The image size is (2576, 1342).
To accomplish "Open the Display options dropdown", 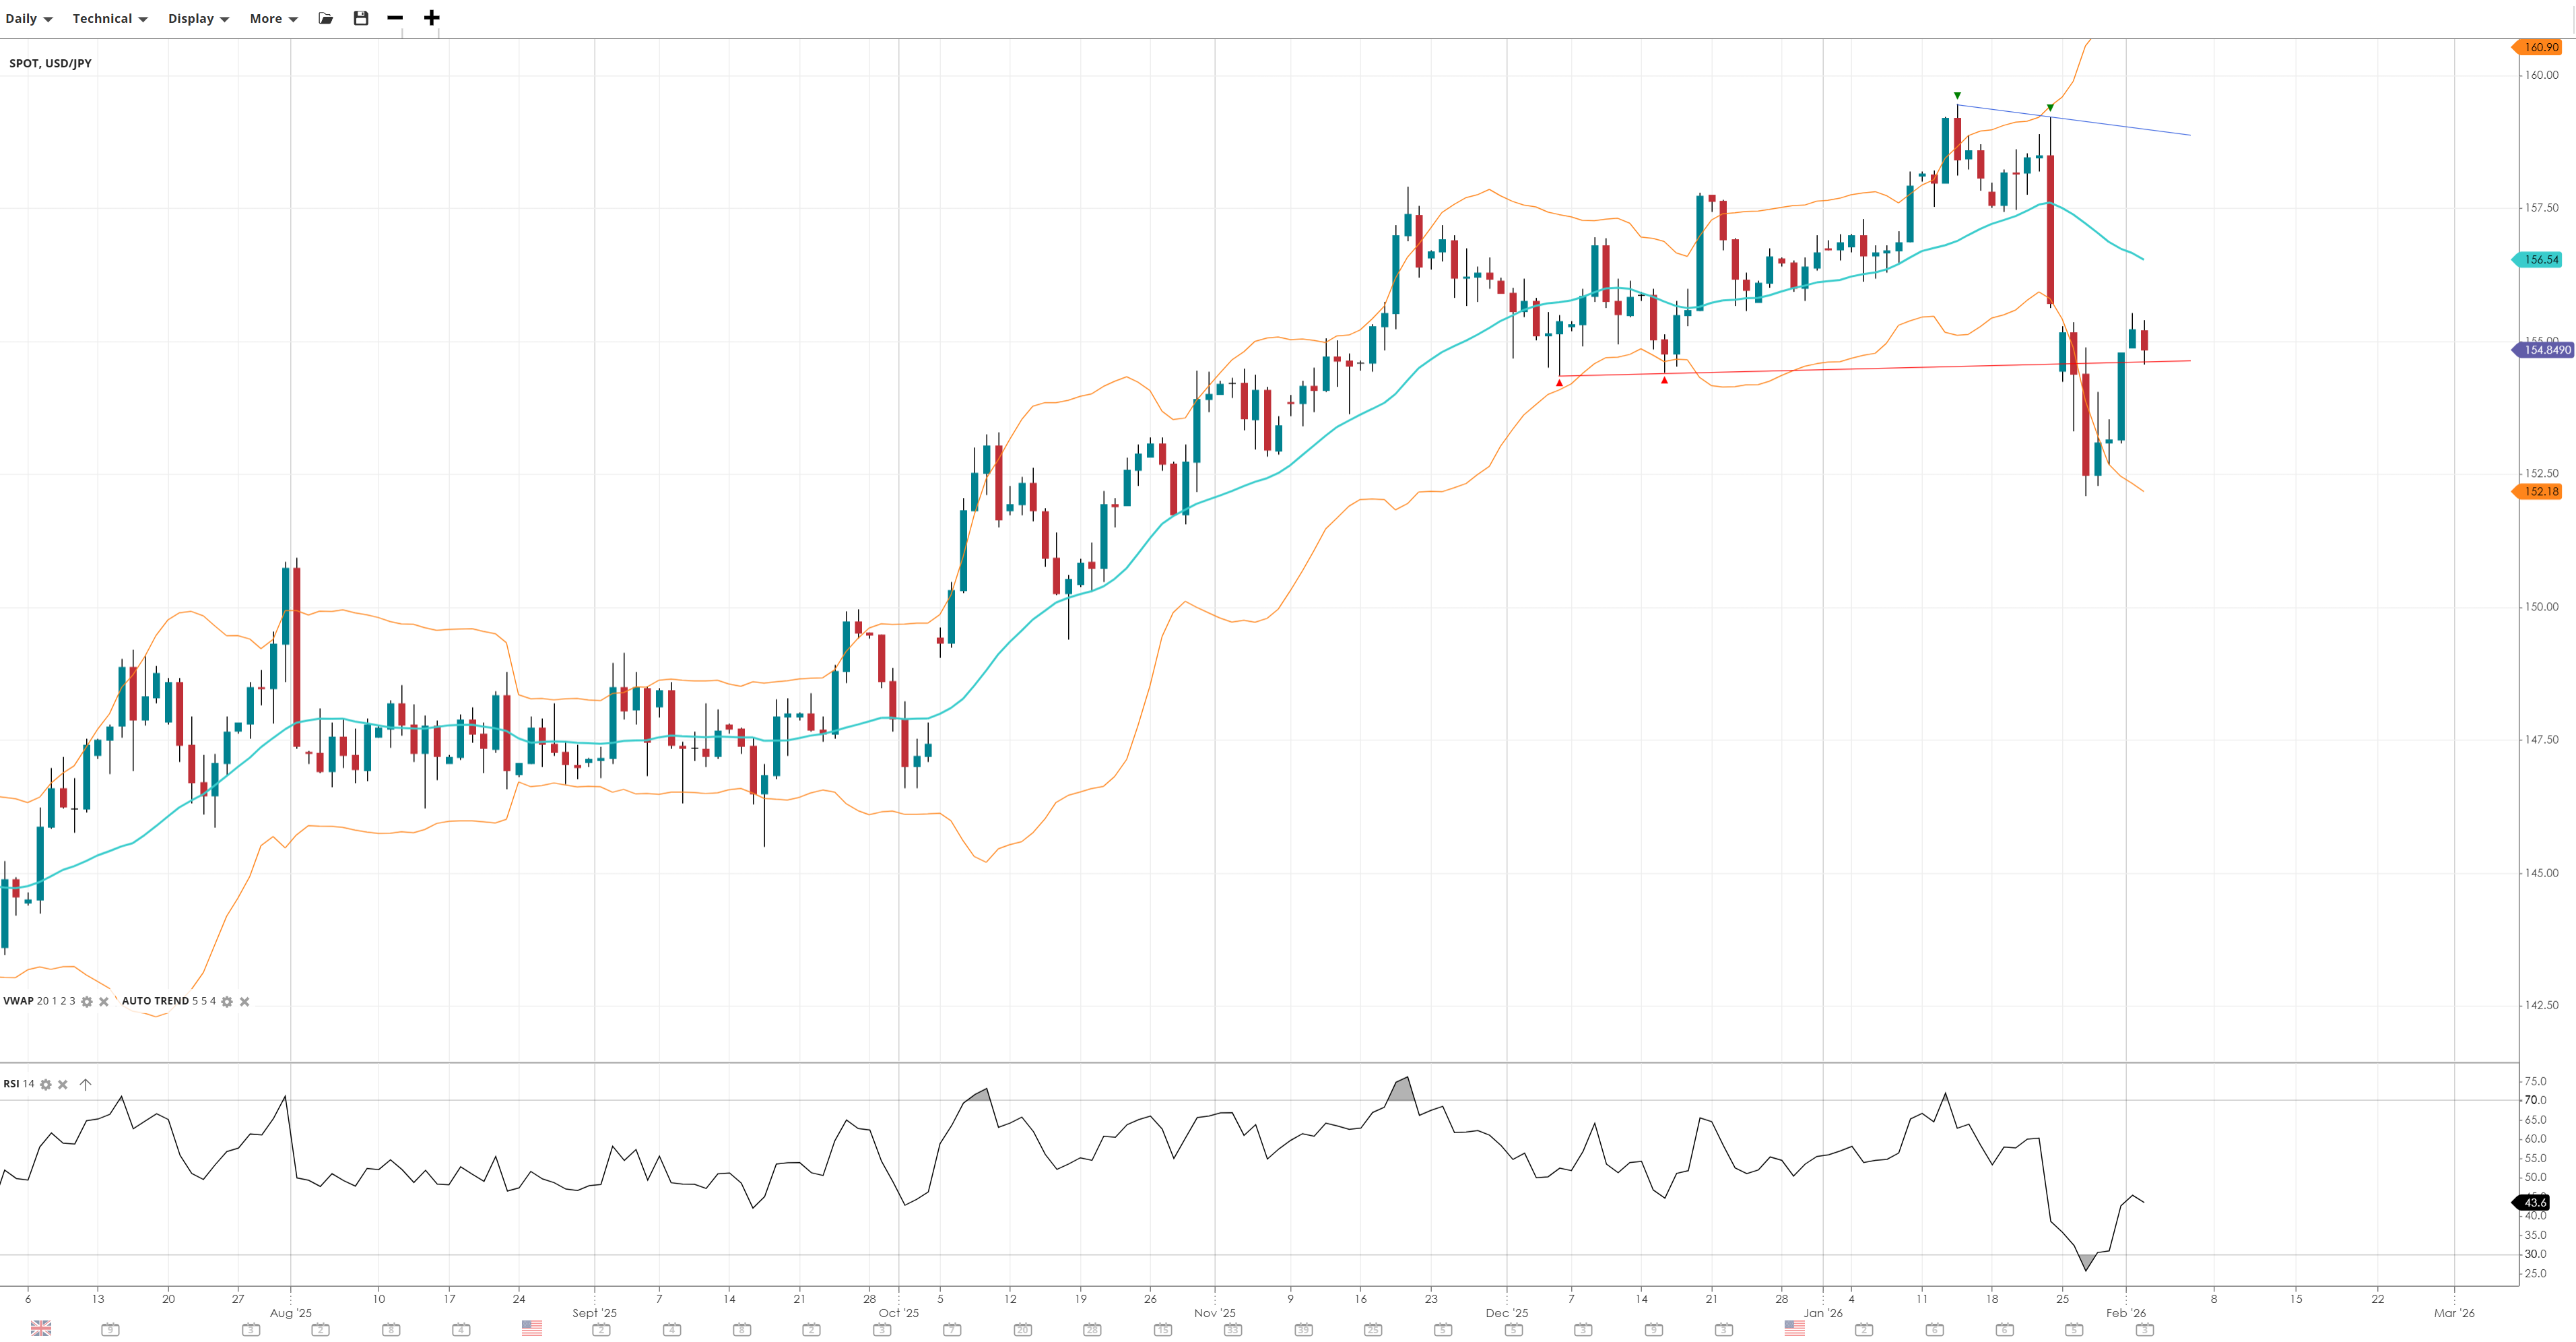I will [x=198, y=19].
